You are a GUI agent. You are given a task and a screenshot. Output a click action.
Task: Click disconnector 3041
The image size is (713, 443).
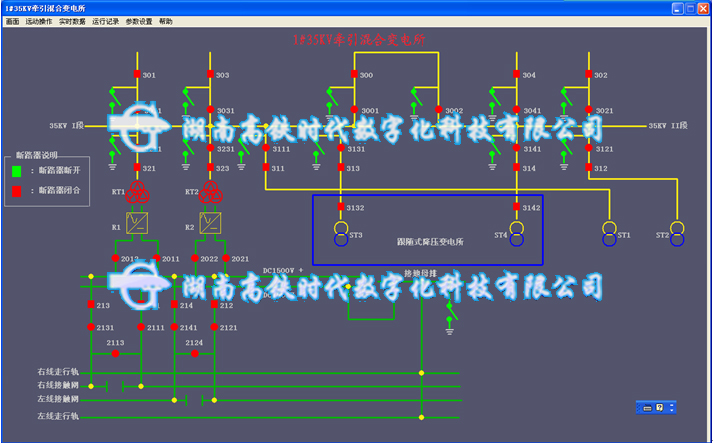click(x=517, y=110)
